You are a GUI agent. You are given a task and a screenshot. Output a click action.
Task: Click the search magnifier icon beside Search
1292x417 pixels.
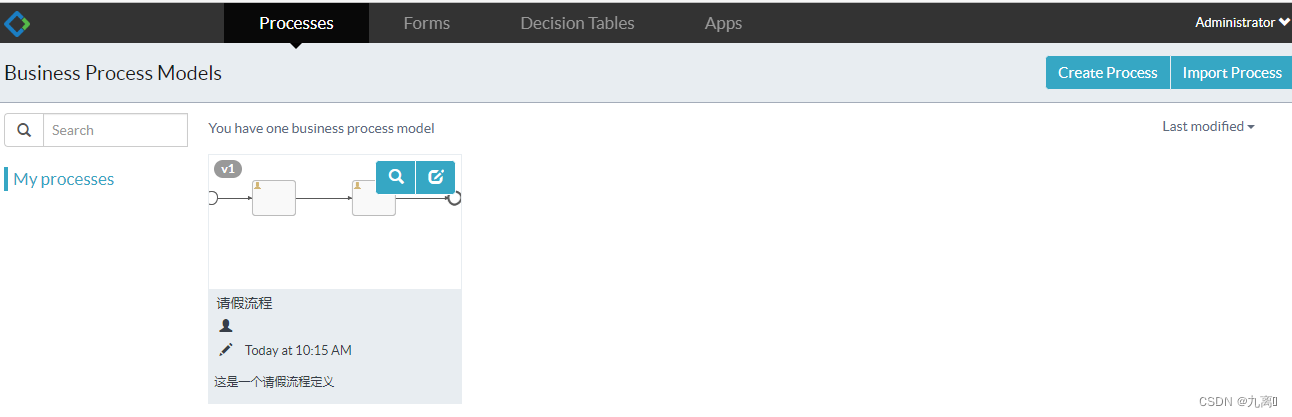tap(24, 130)
